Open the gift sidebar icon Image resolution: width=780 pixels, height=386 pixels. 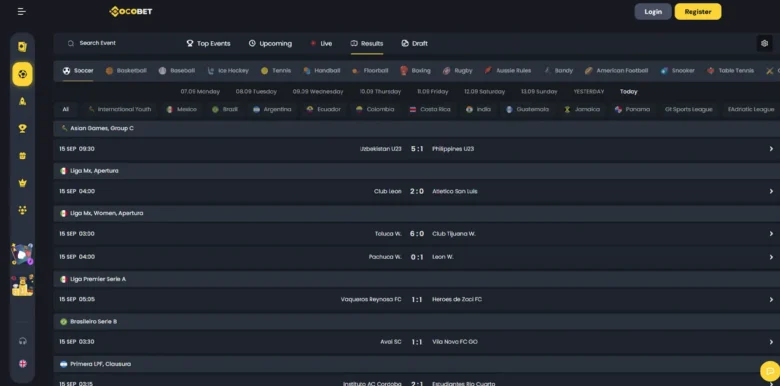(22, 156)
